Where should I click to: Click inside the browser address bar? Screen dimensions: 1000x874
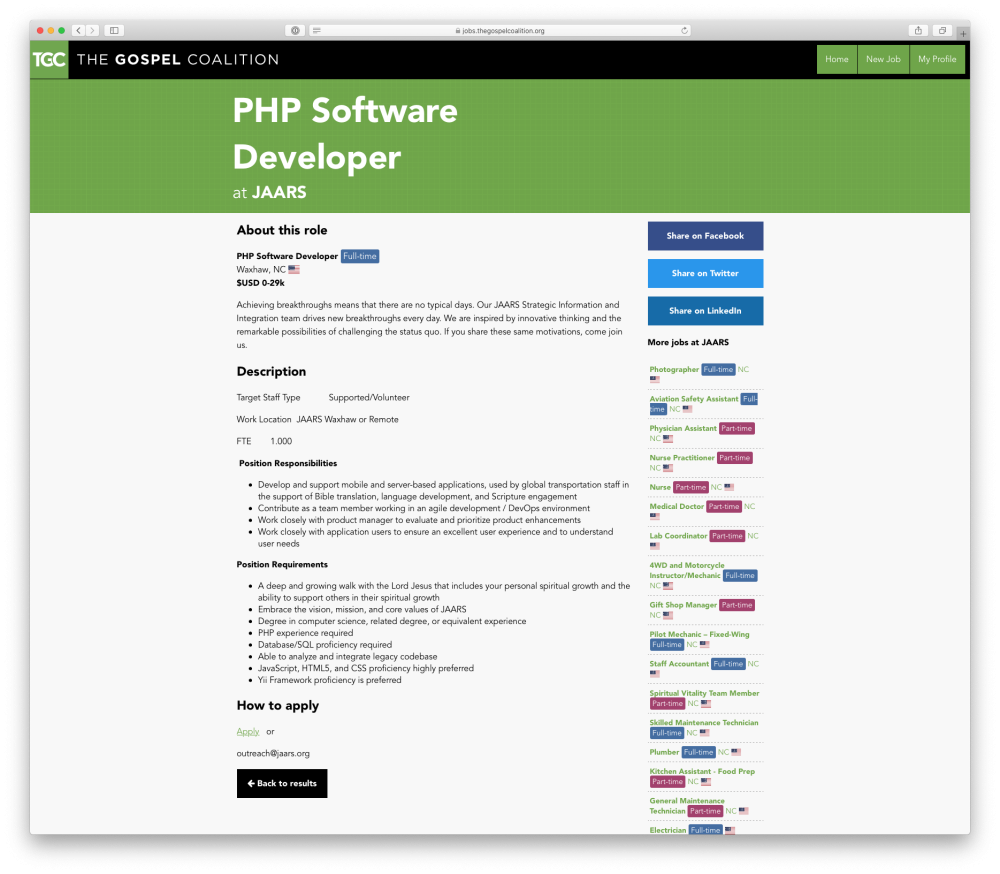pyautogui.click(x=500, y=30)
